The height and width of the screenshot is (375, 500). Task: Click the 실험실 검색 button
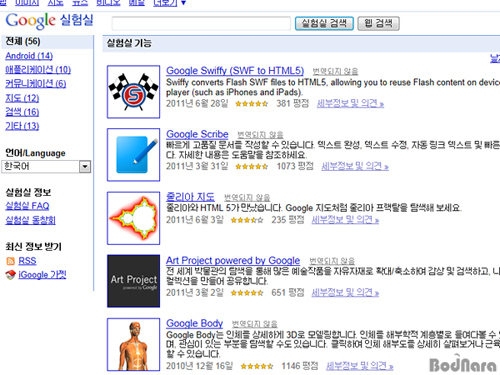coord(324,23)
